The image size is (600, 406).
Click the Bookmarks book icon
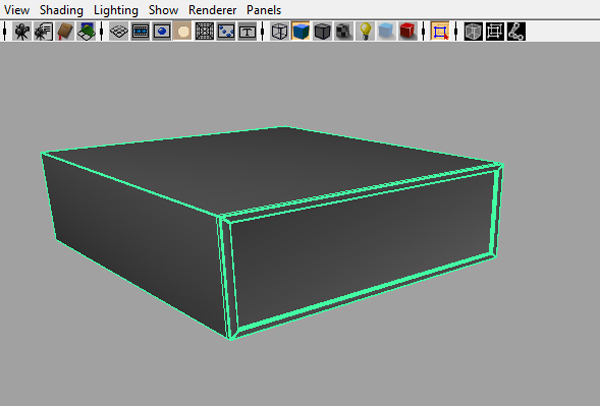coord(65,31)
